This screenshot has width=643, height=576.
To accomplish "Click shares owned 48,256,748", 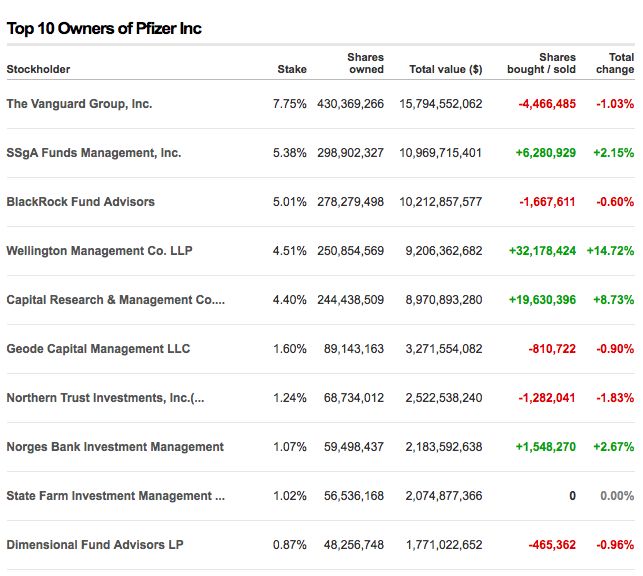I will pos(354,545).
